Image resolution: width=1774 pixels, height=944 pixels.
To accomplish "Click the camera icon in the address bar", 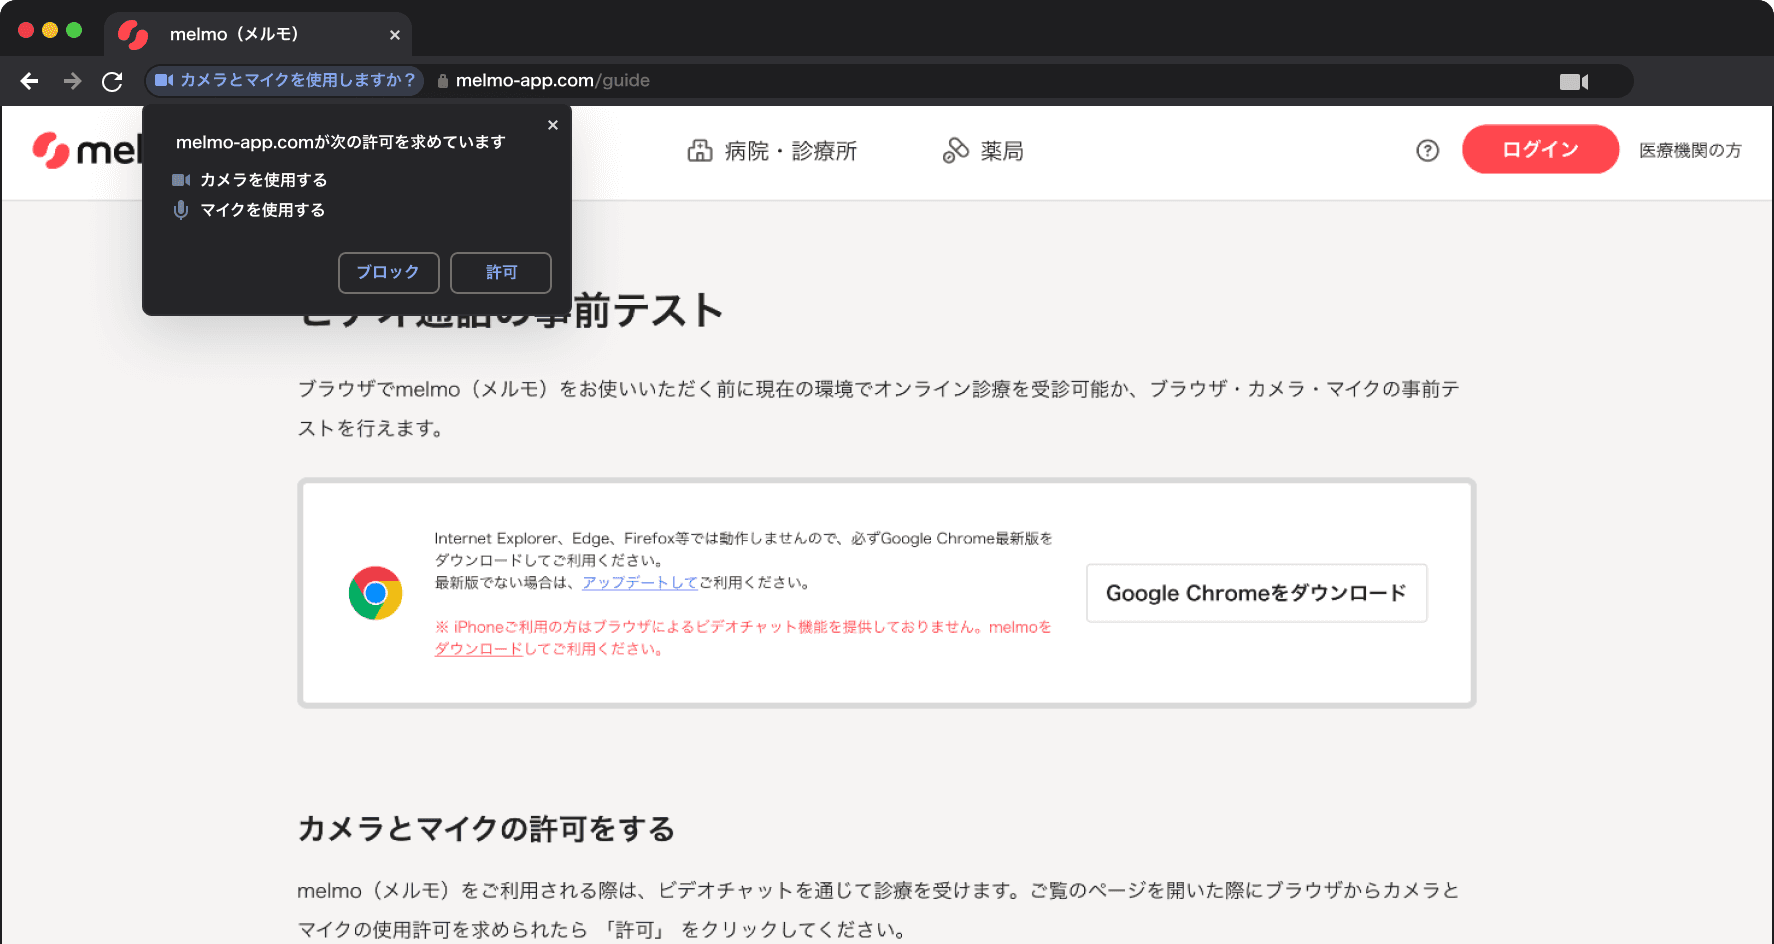I will [1573, 81].
